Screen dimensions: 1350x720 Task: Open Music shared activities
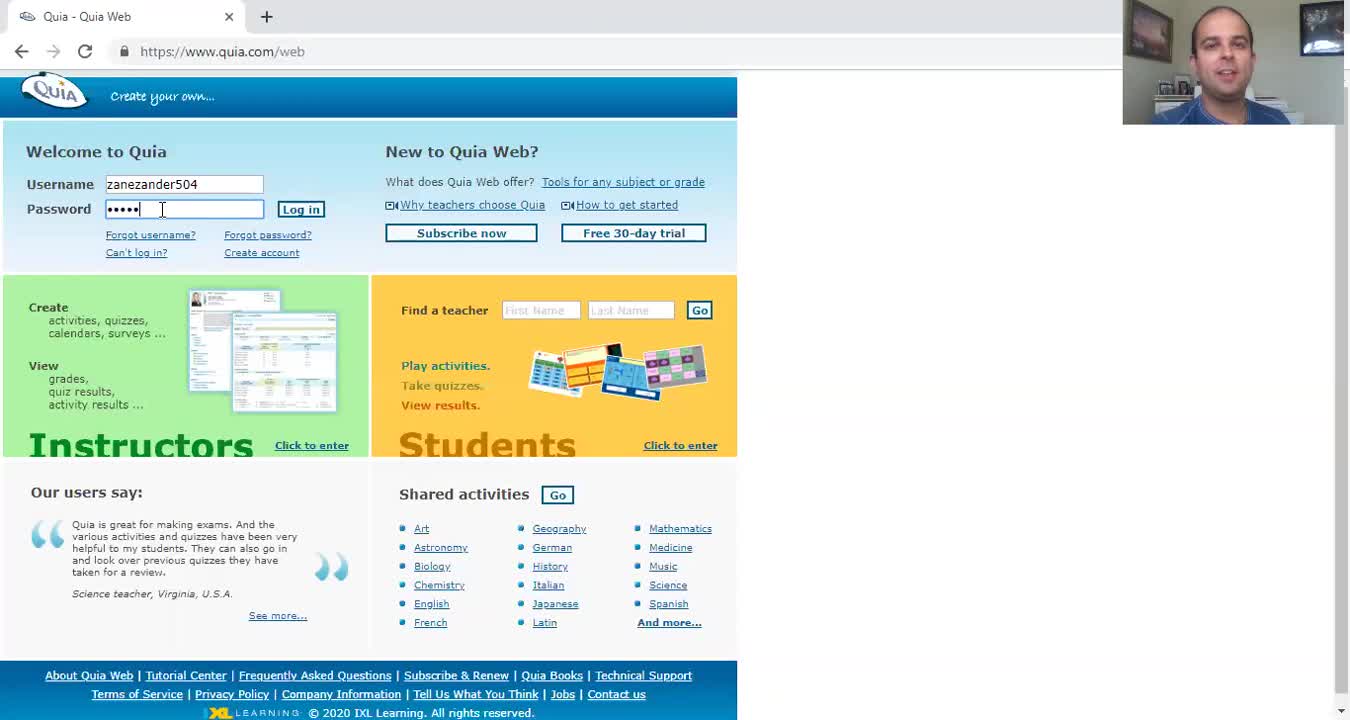tap(663, 567)
